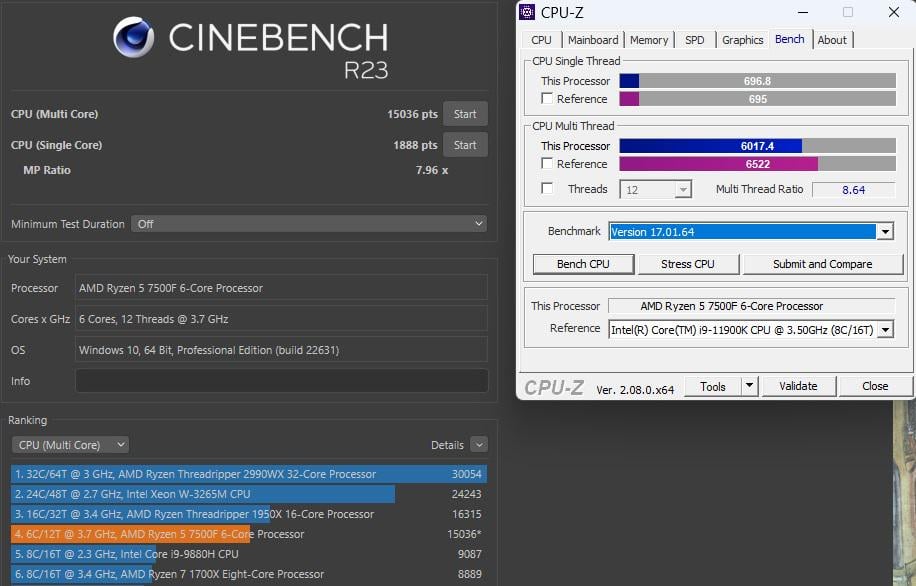This screenshot has width=916, height=586.
Task: Enable the Single Thread Reference checkbox
Action: (547, 99)
